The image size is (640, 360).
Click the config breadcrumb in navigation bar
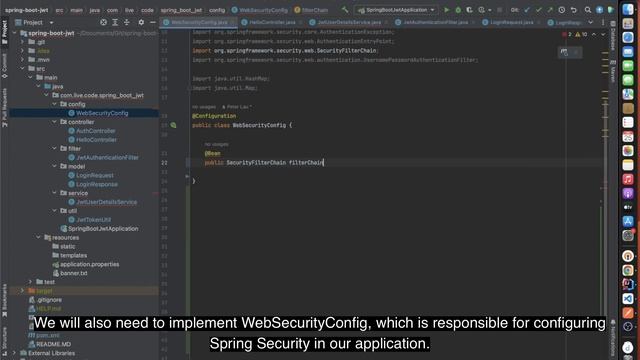(217, 10)
